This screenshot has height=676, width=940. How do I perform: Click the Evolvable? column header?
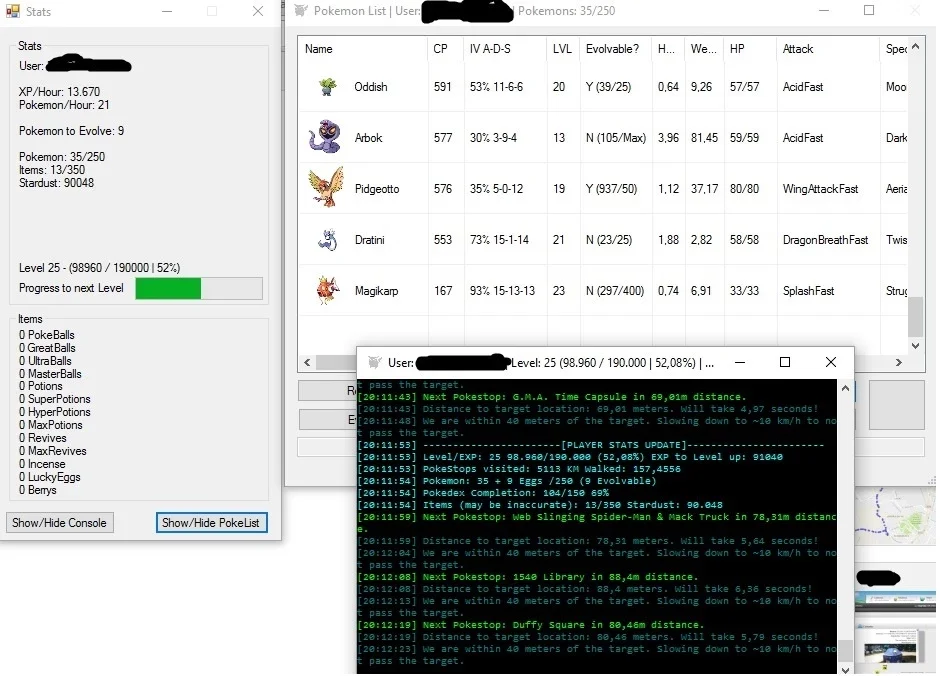click(615, 49)
